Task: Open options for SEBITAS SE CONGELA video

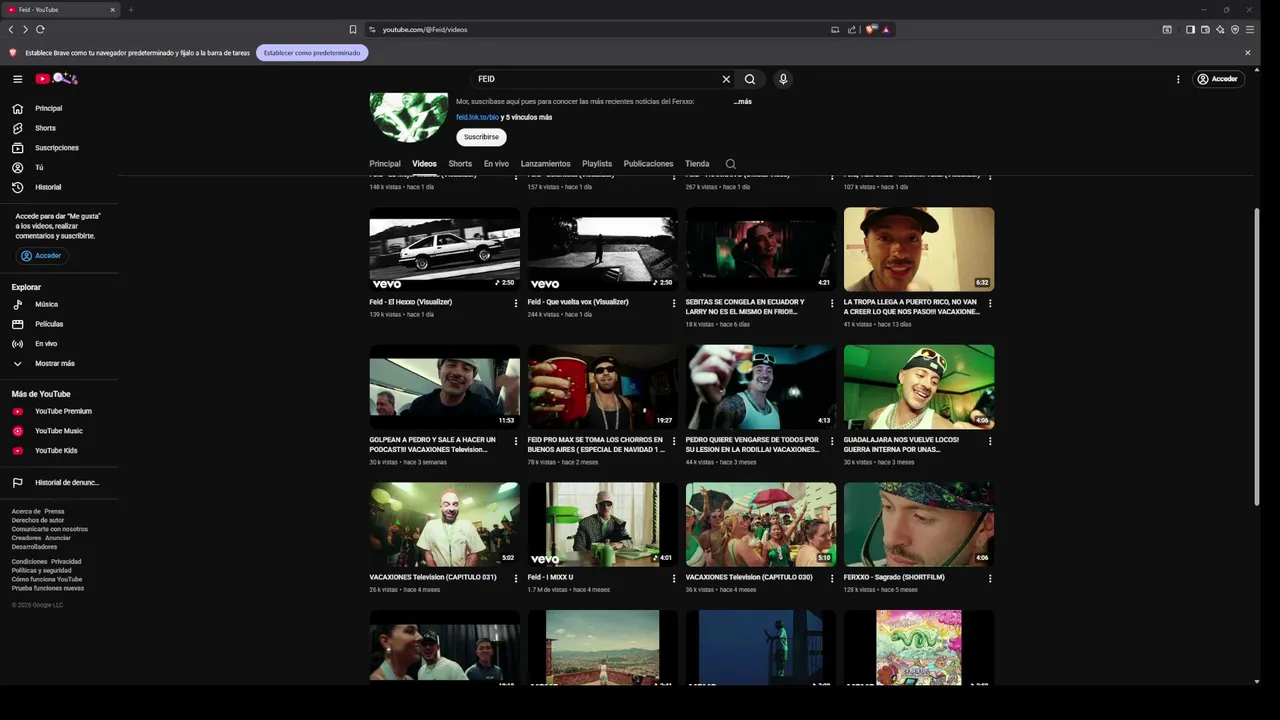Action: [832, 303]
